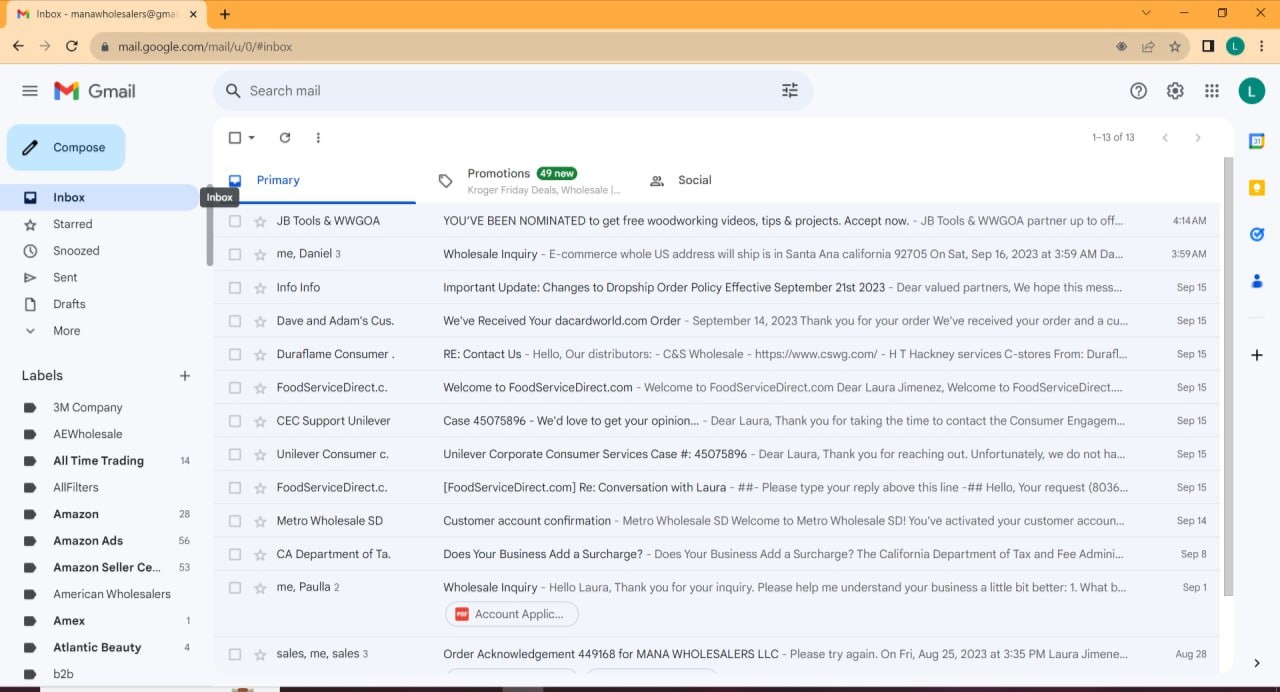Star the CEC Support Unilever email
This screenshot has width=1280, height=692.
click(x=260, y=421)
